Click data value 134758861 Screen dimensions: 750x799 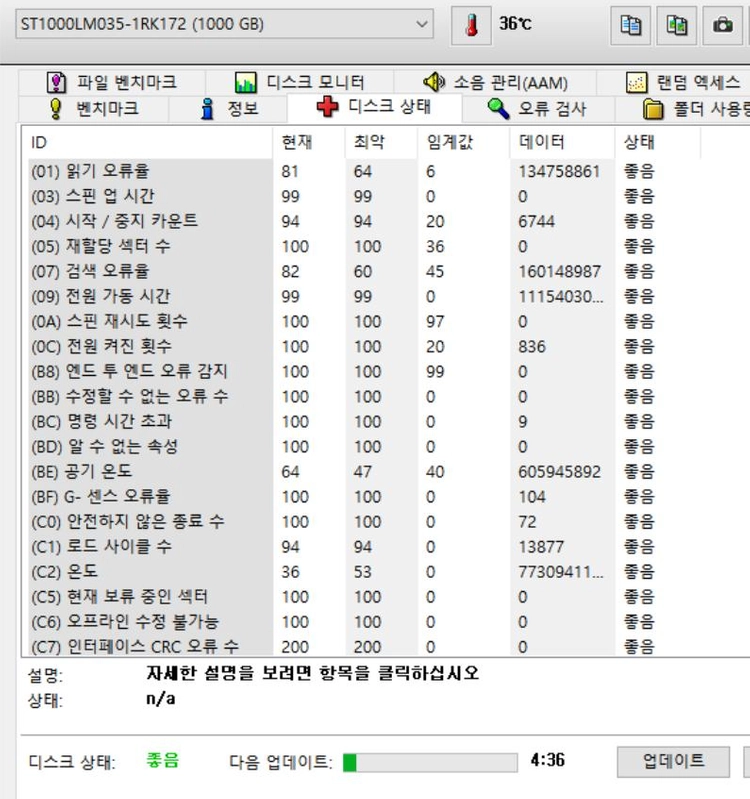point(559,171)
